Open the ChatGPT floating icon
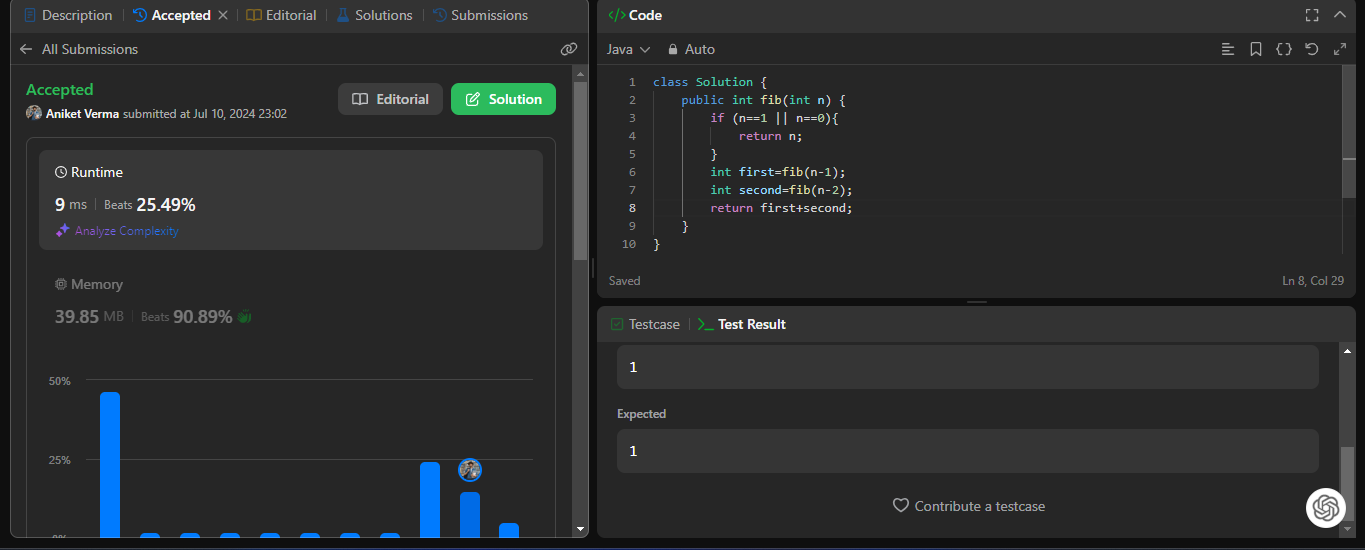This screenshot has width=1365, height=550. pos(1326,508)
